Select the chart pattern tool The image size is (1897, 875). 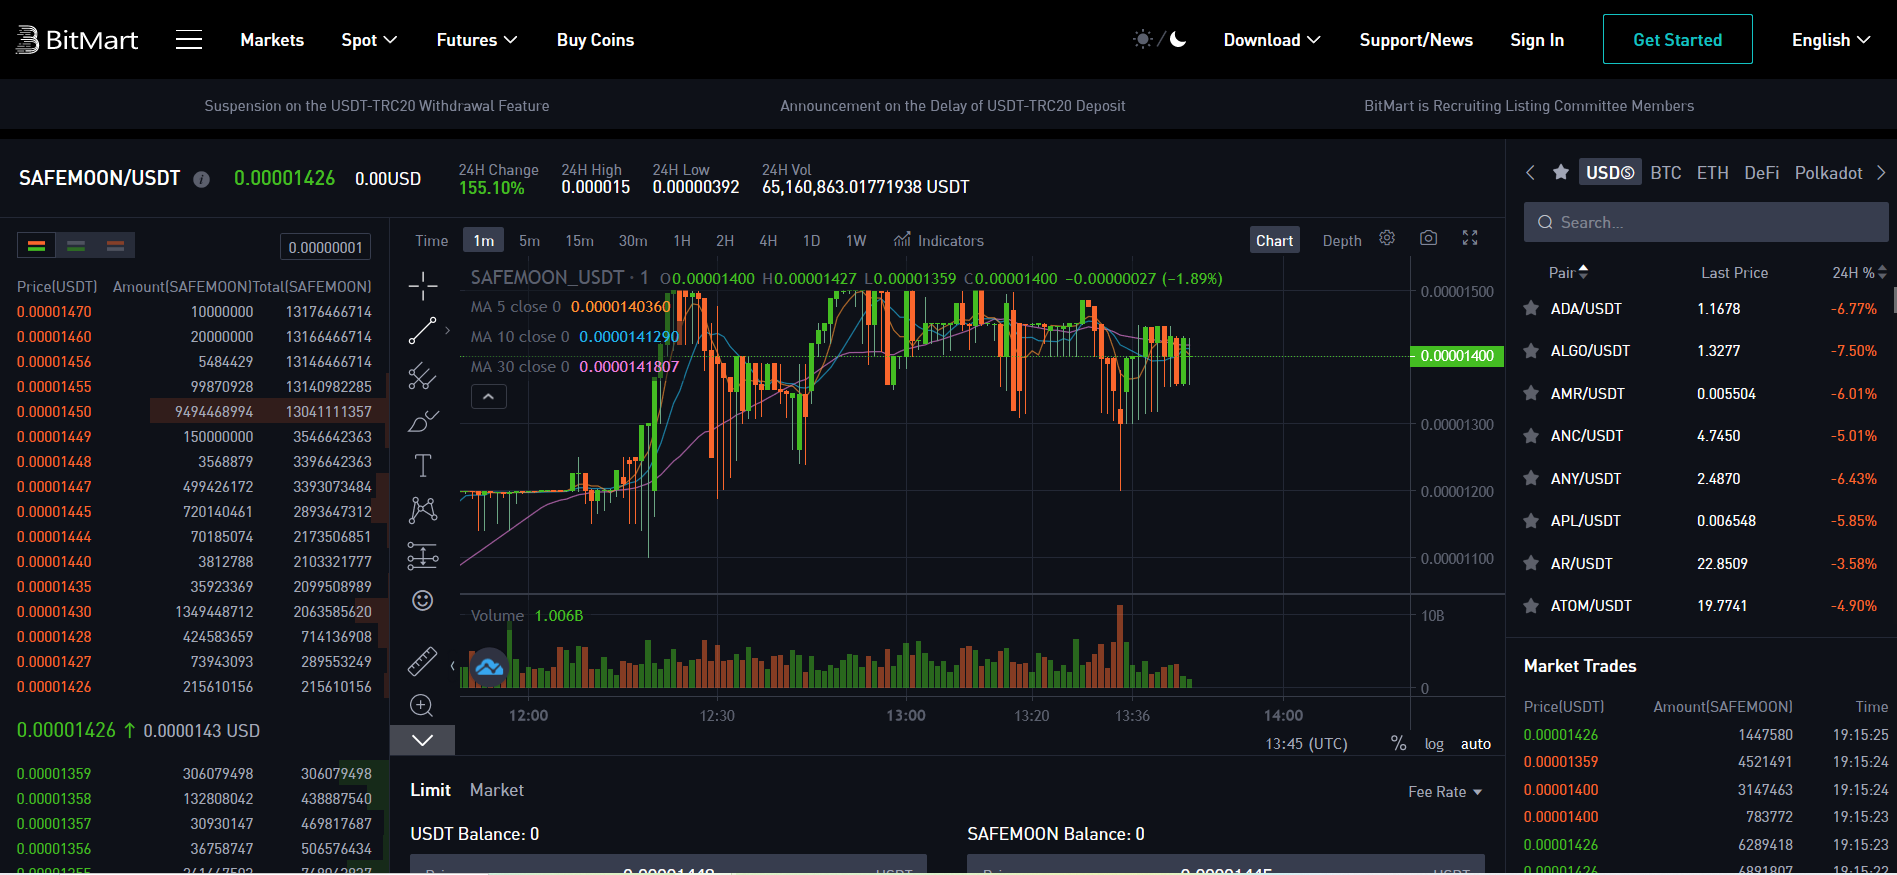pyautogui.click(x=423, y=510)
